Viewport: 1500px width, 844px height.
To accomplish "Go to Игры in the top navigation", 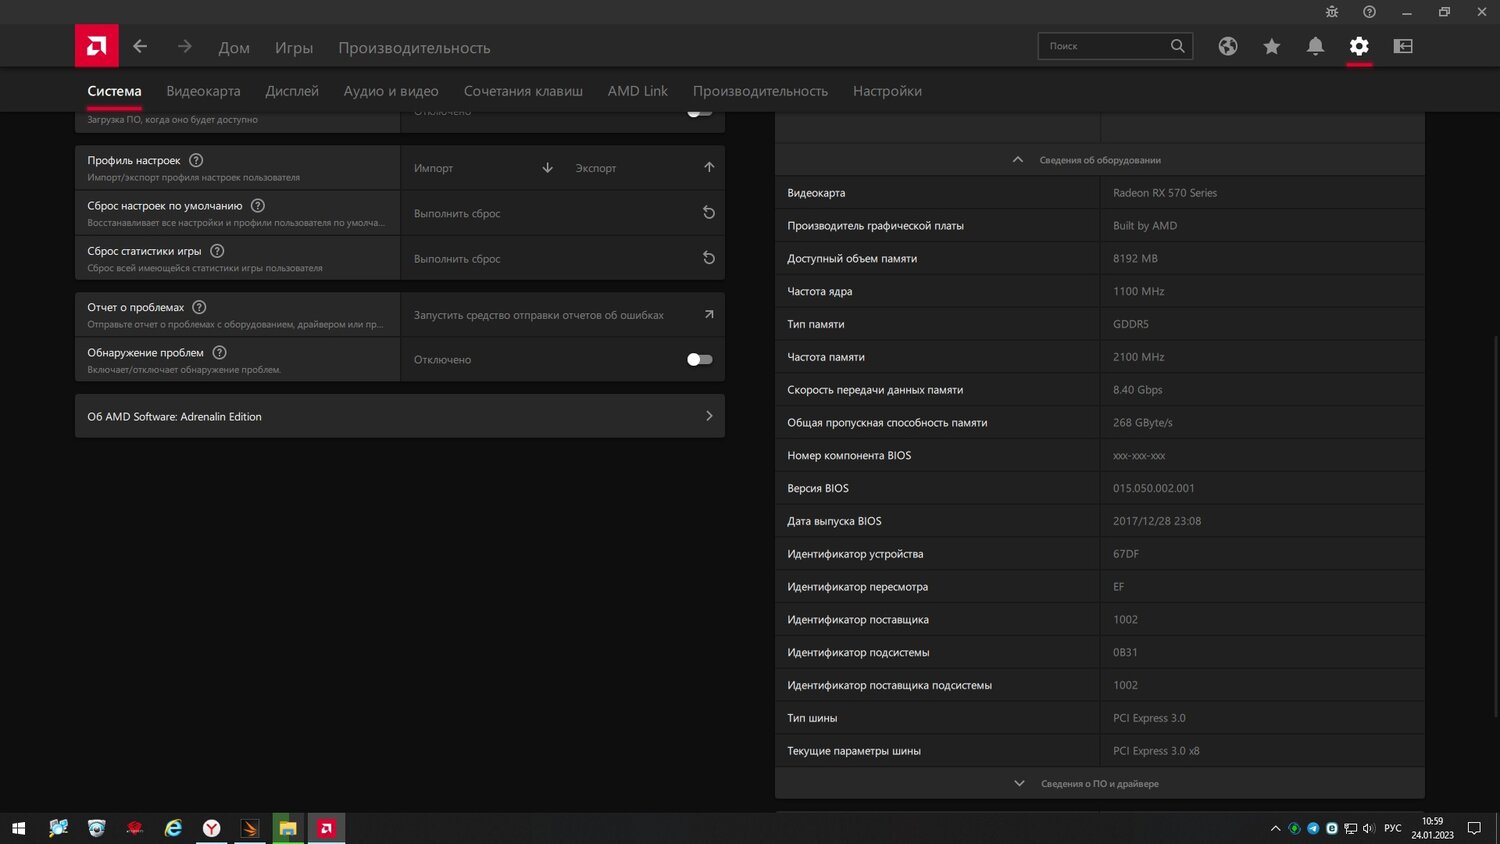I will coord(294,47).
